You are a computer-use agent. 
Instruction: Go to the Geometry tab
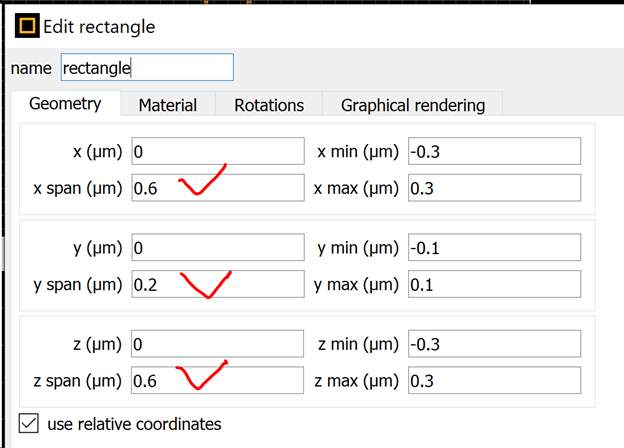pyautogui.click(x=65, y=103)
